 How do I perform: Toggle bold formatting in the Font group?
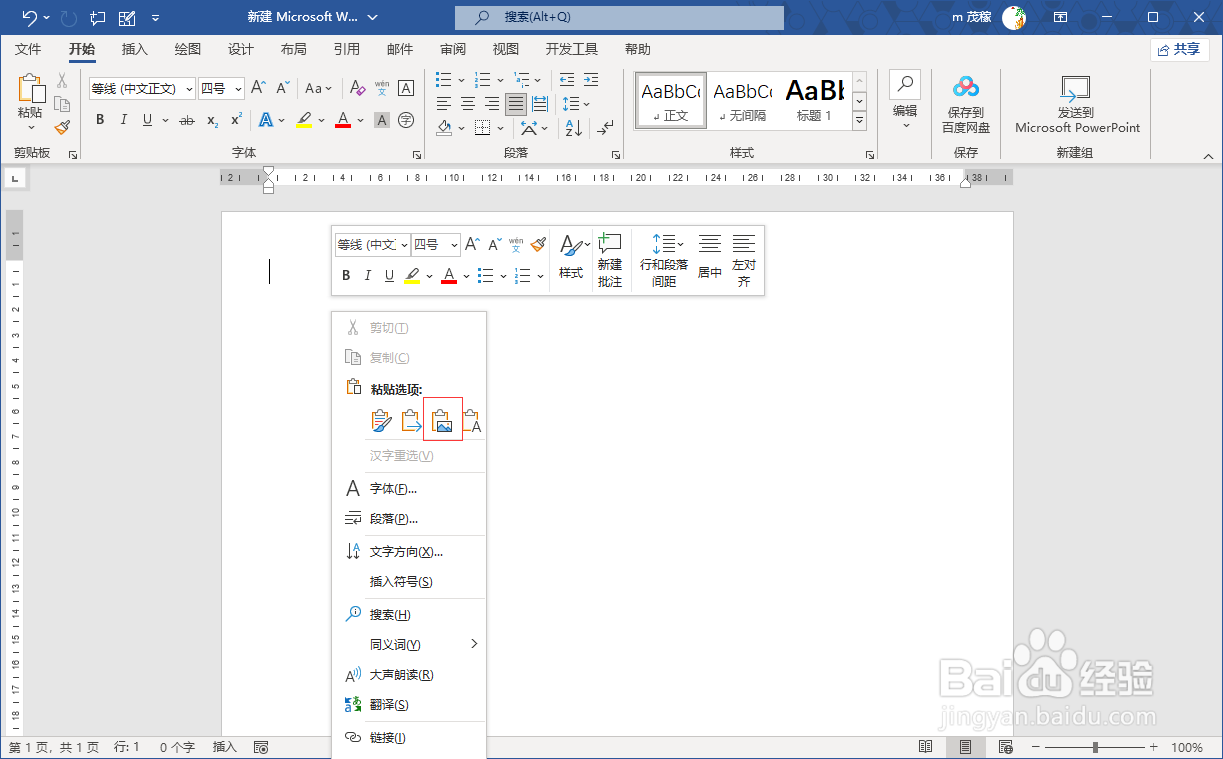tap(99, 119)
